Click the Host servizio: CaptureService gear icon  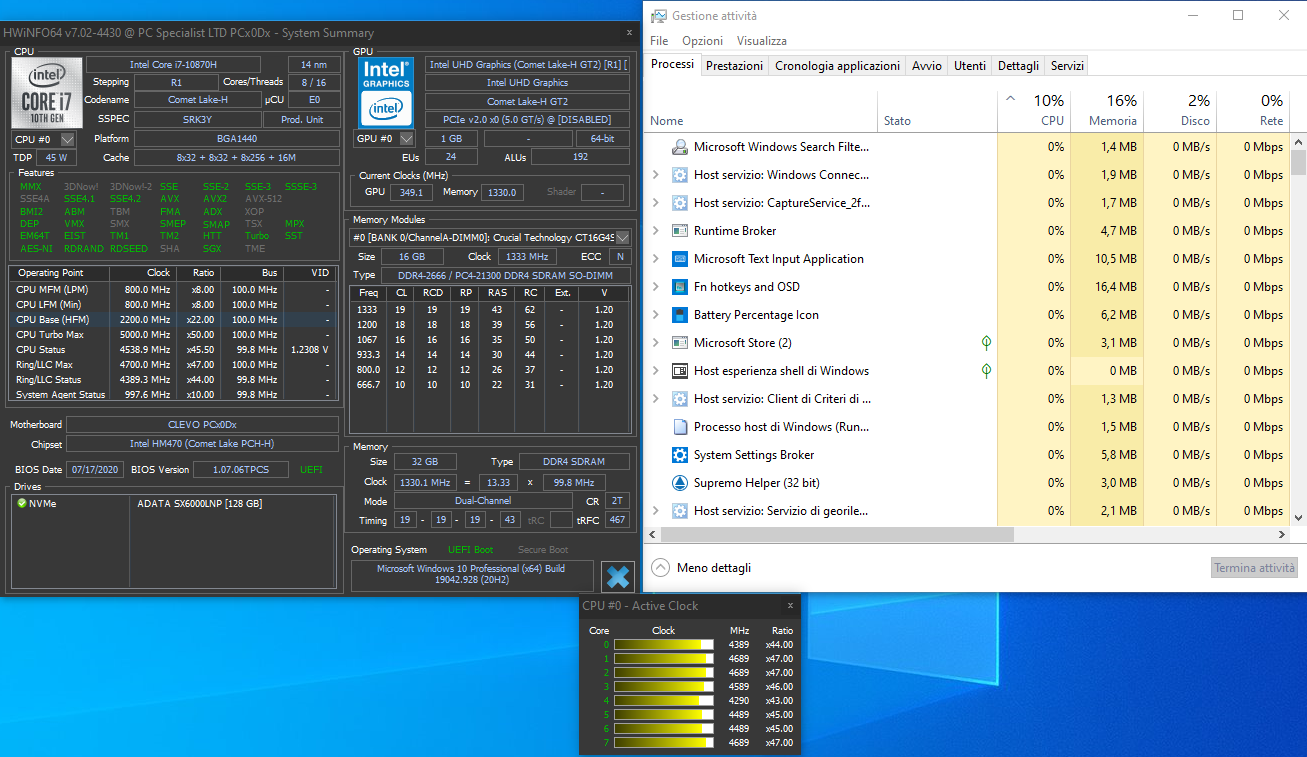[680, 203]
